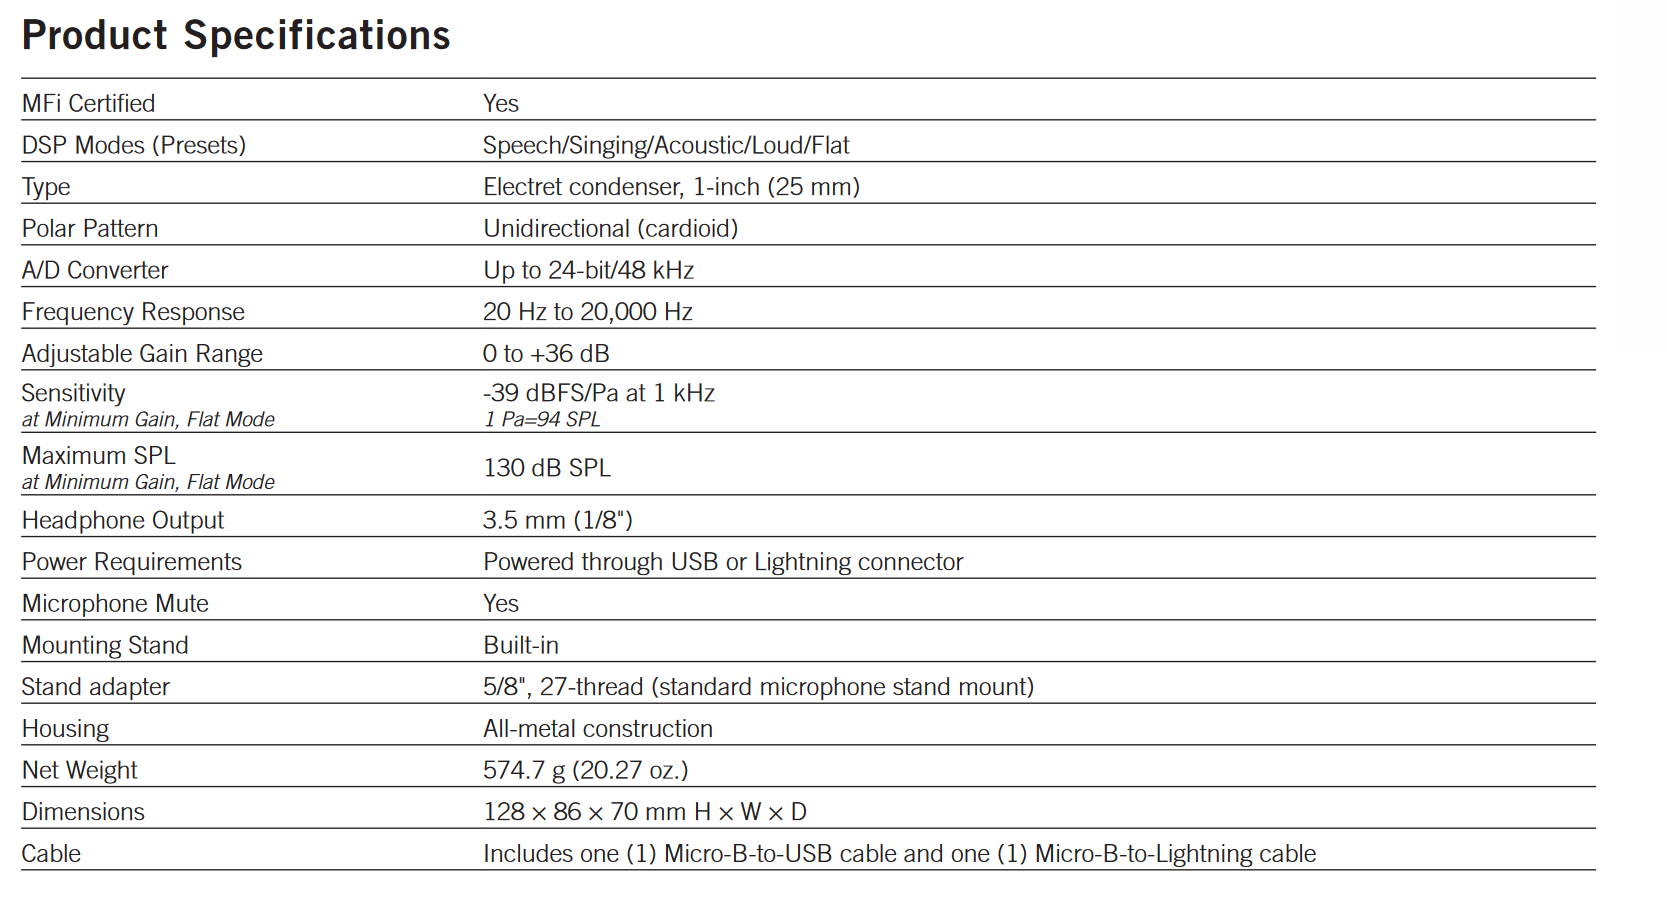Click the Frequency Response label
1667x915 pixels.
point(133,312)
